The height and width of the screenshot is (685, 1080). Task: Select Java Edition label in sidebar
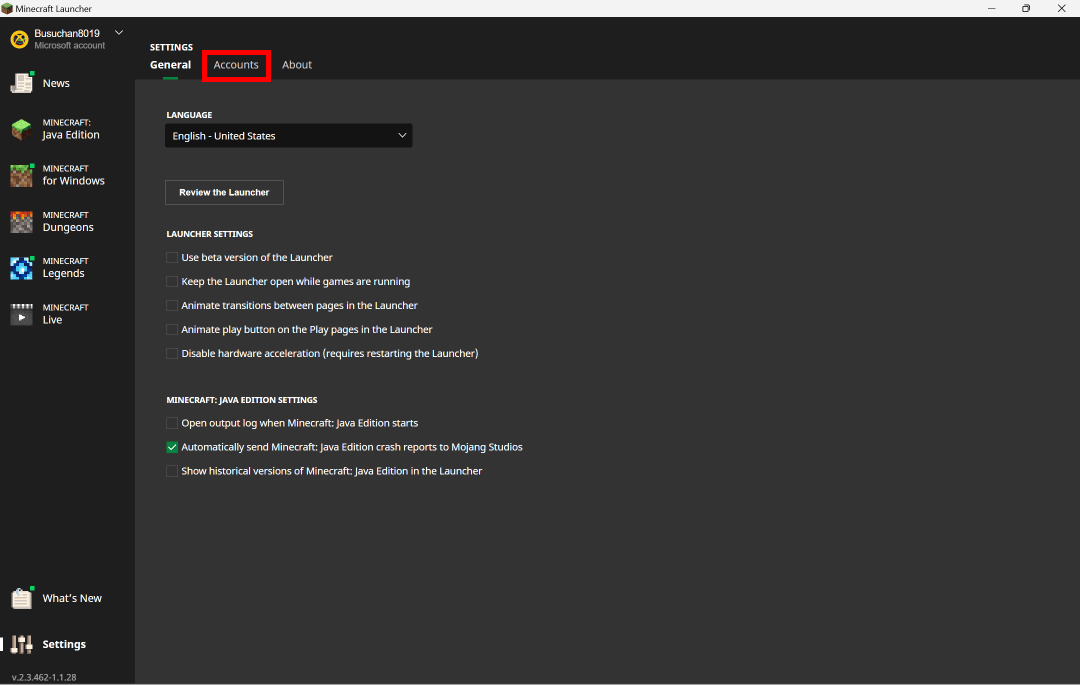coord(71,135)
